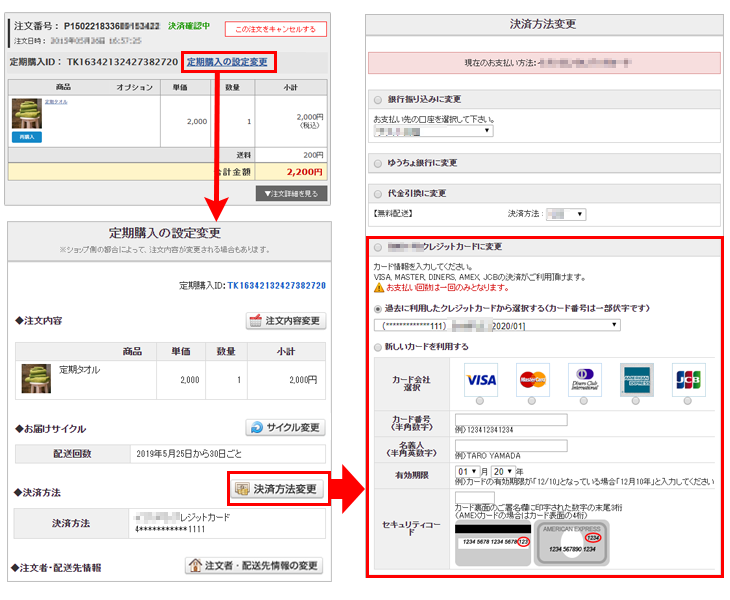Select the 代金引換に変更 radio option

click(378, 194)
